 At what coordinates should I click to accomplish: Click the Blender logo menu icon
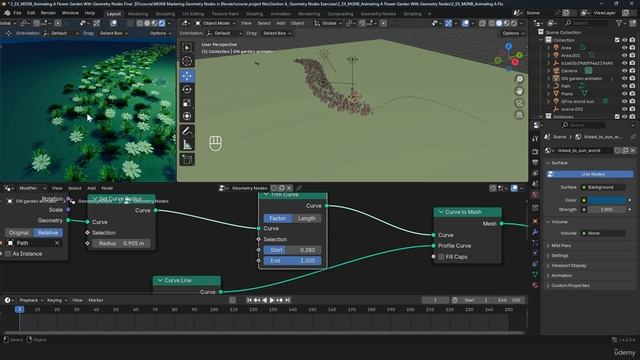[x=7, y=13]
